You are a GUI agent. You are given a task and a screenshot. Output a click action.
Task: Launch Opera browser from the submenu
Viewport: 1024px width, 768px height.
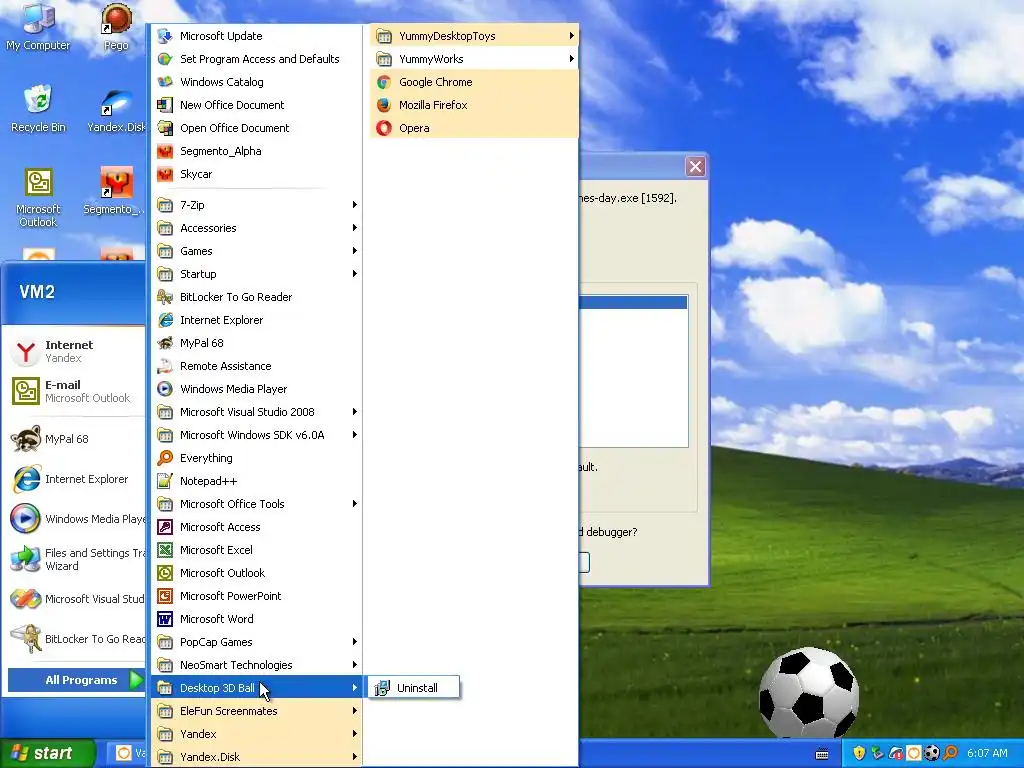pyautogui.click(x=474, y=128)
